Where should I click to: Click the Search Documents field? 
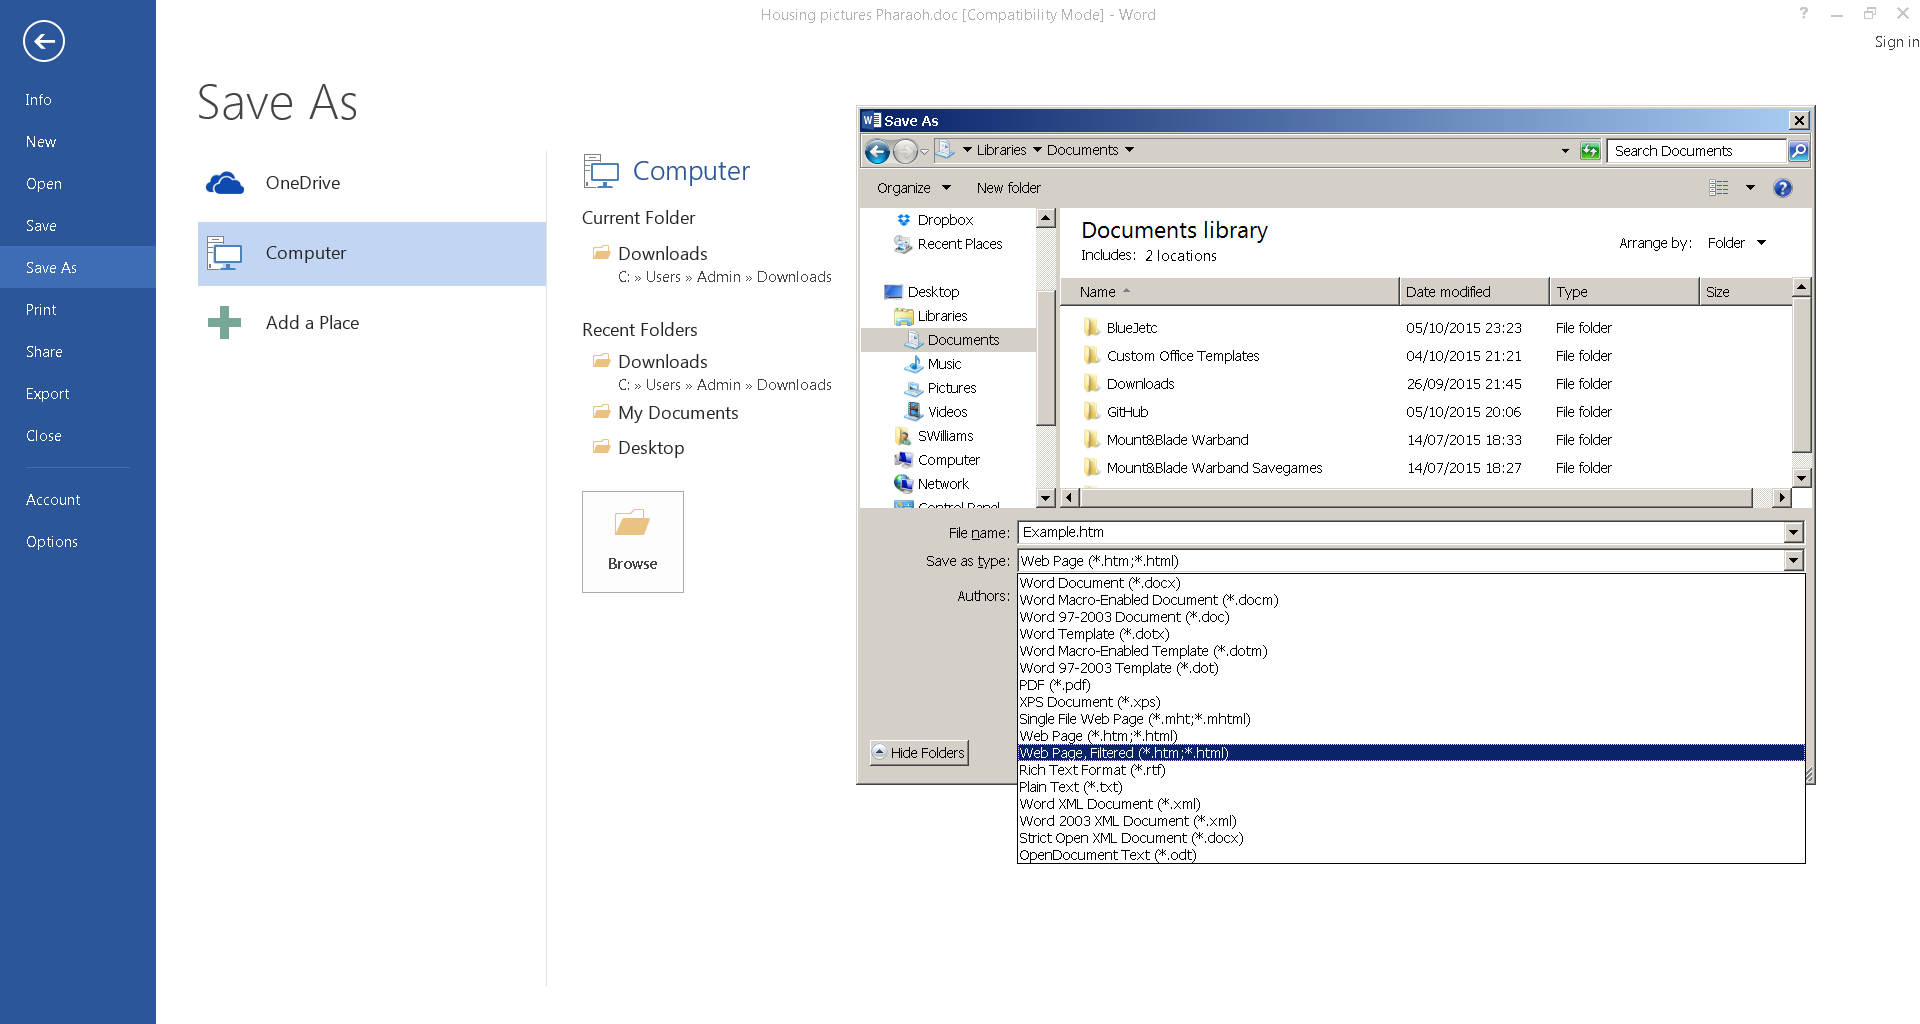tap(1696, 151)
